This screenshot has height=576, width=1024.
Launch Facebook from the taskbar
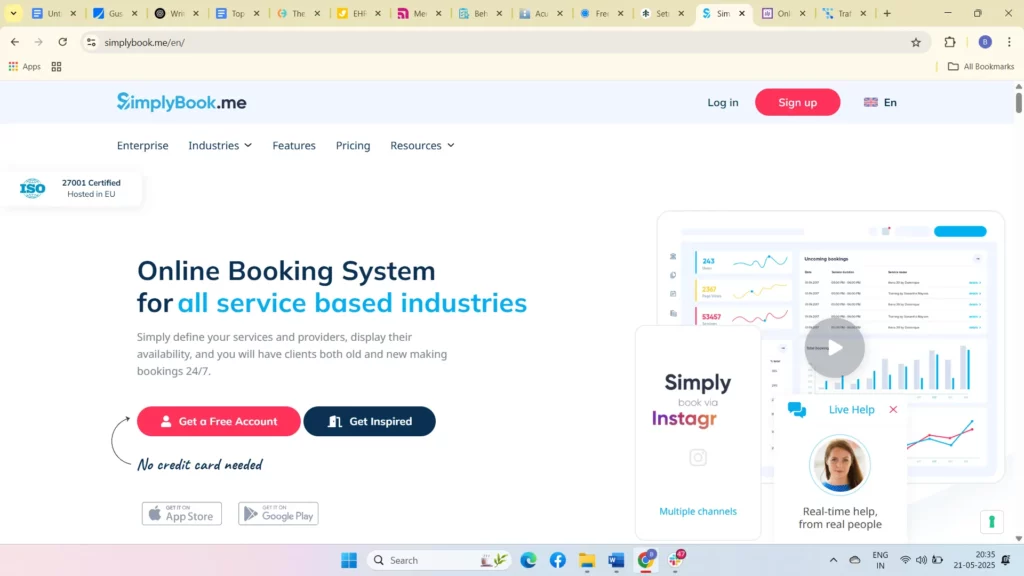[x=557, y=559]
